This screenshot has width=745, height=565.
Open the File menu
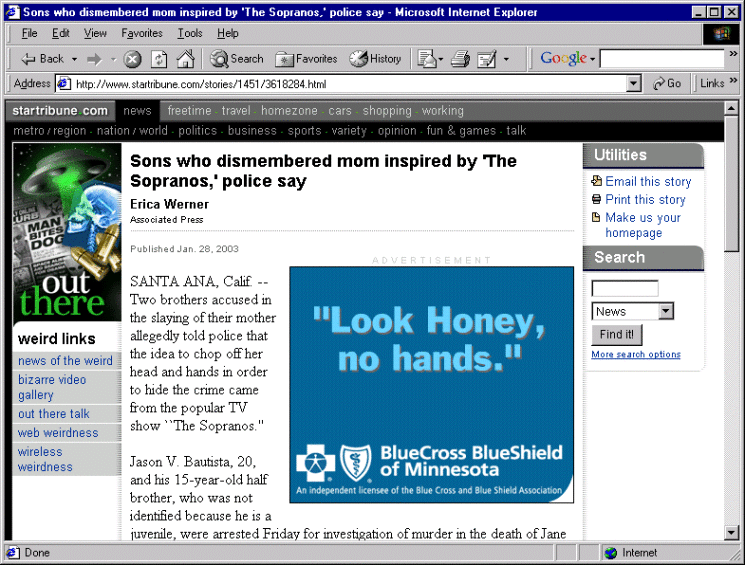click(29, 33)
